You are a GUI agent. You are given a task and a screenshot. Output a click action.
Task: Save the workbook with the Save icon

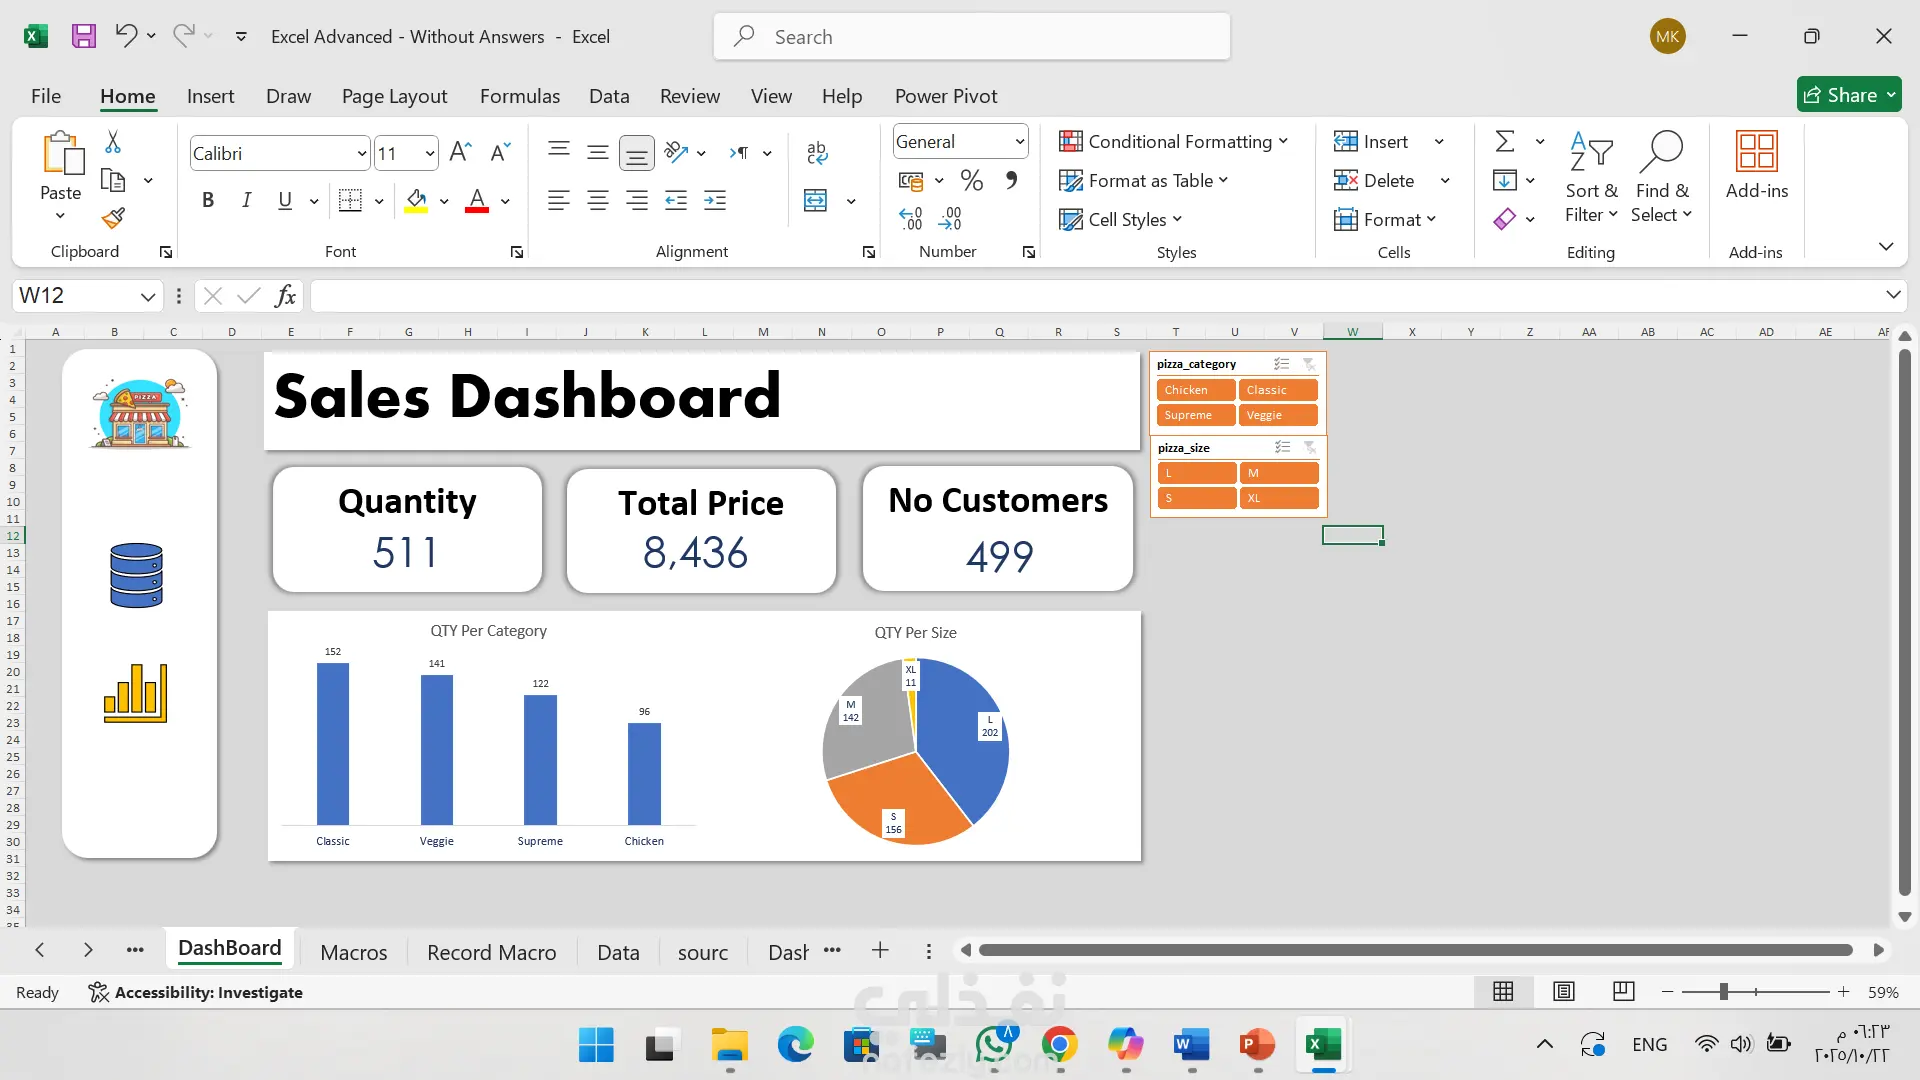click(x=84, y=36)
